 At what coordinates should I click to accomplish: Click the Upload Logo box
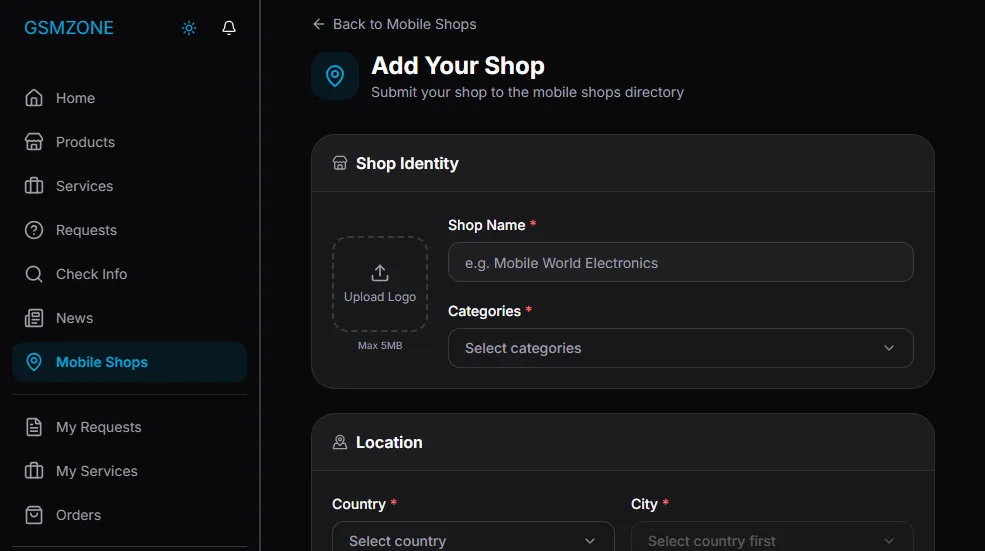380,284
